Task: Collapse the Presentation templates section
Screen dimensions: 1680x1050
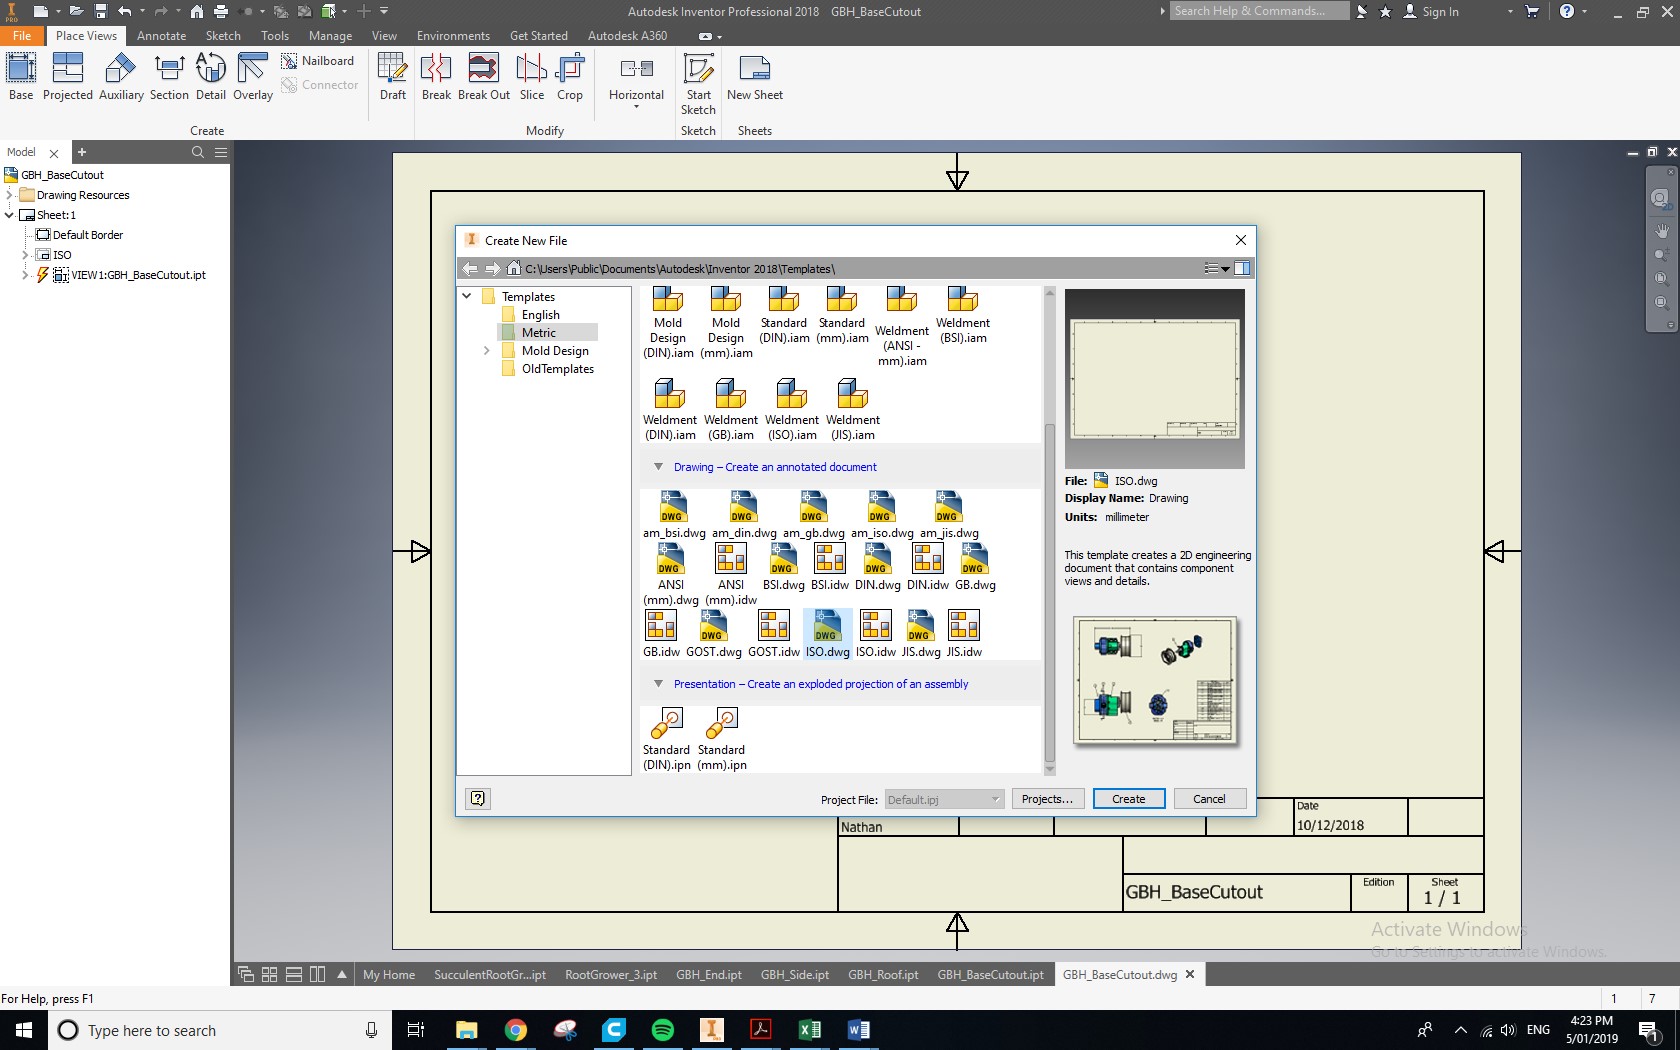Action: coord(658,684)
